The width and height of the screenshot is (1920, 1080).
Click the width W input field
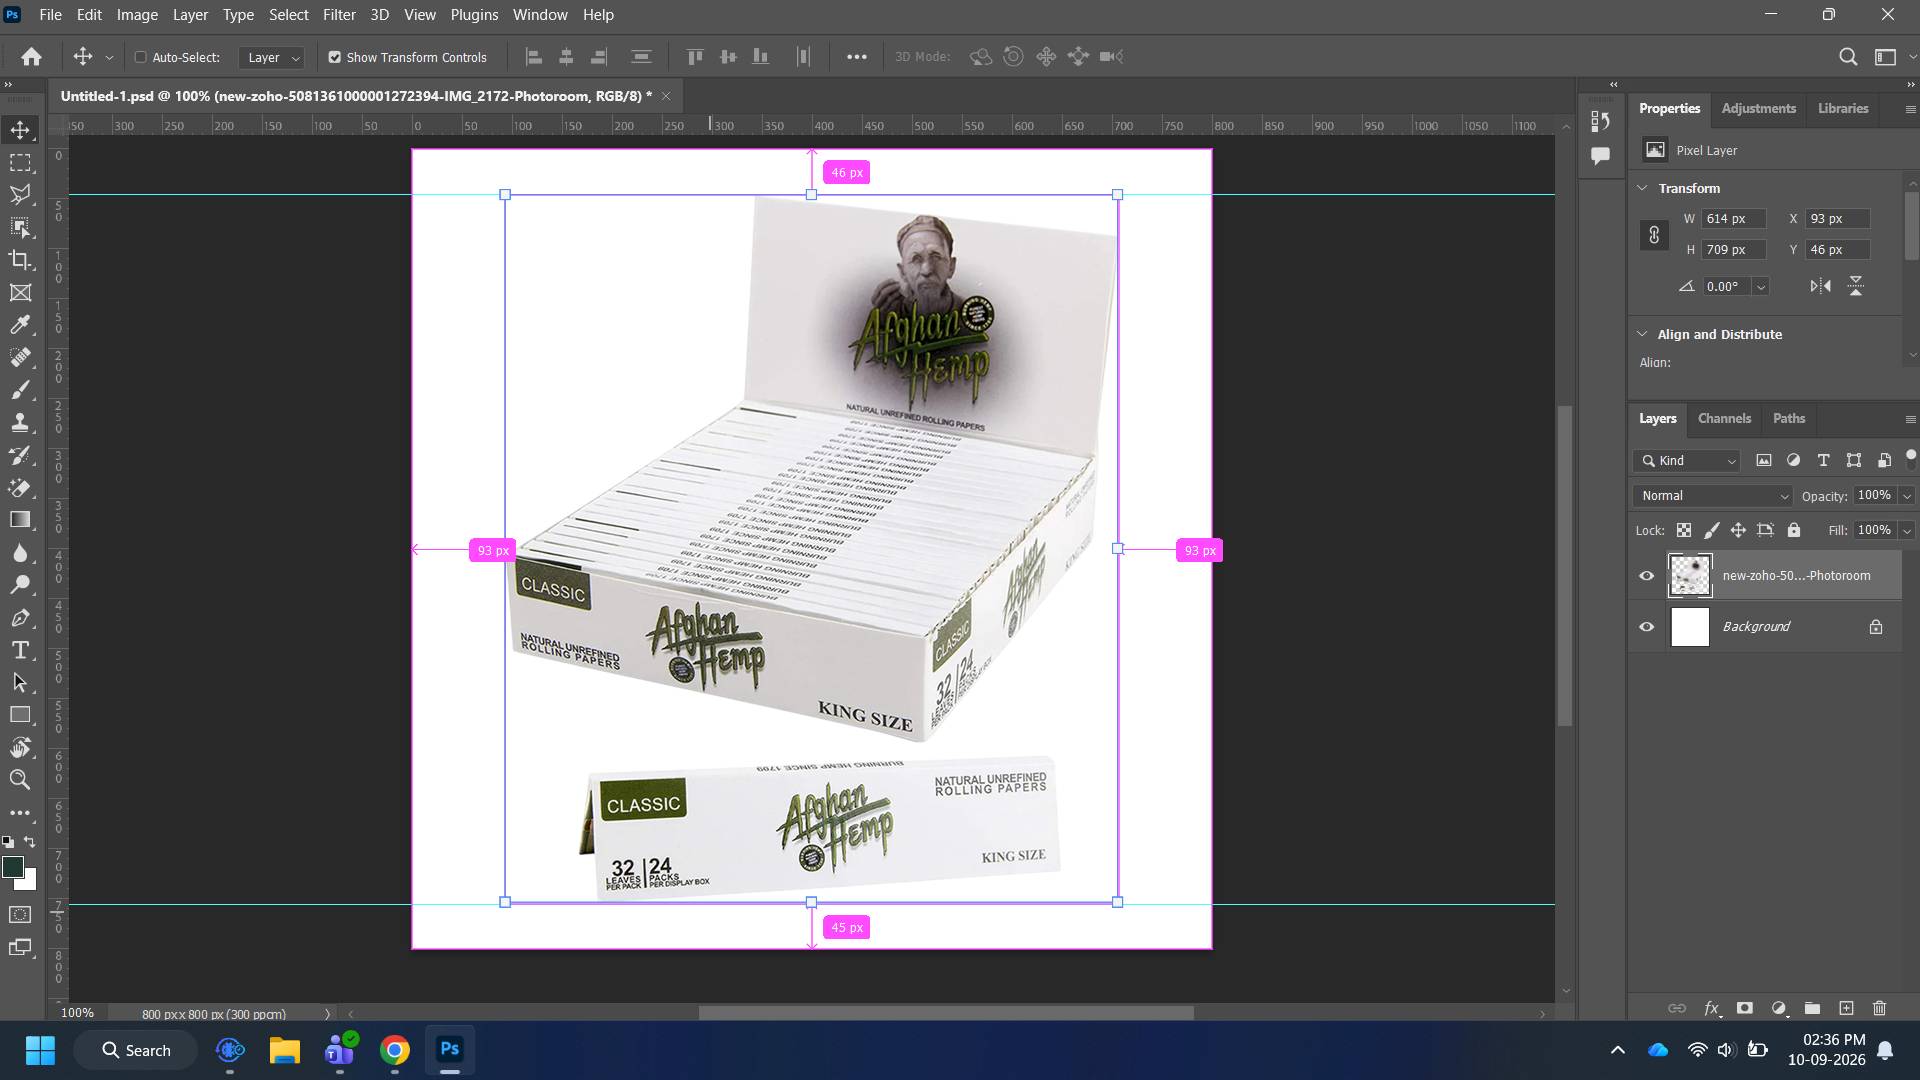[x=1734, y=218]
